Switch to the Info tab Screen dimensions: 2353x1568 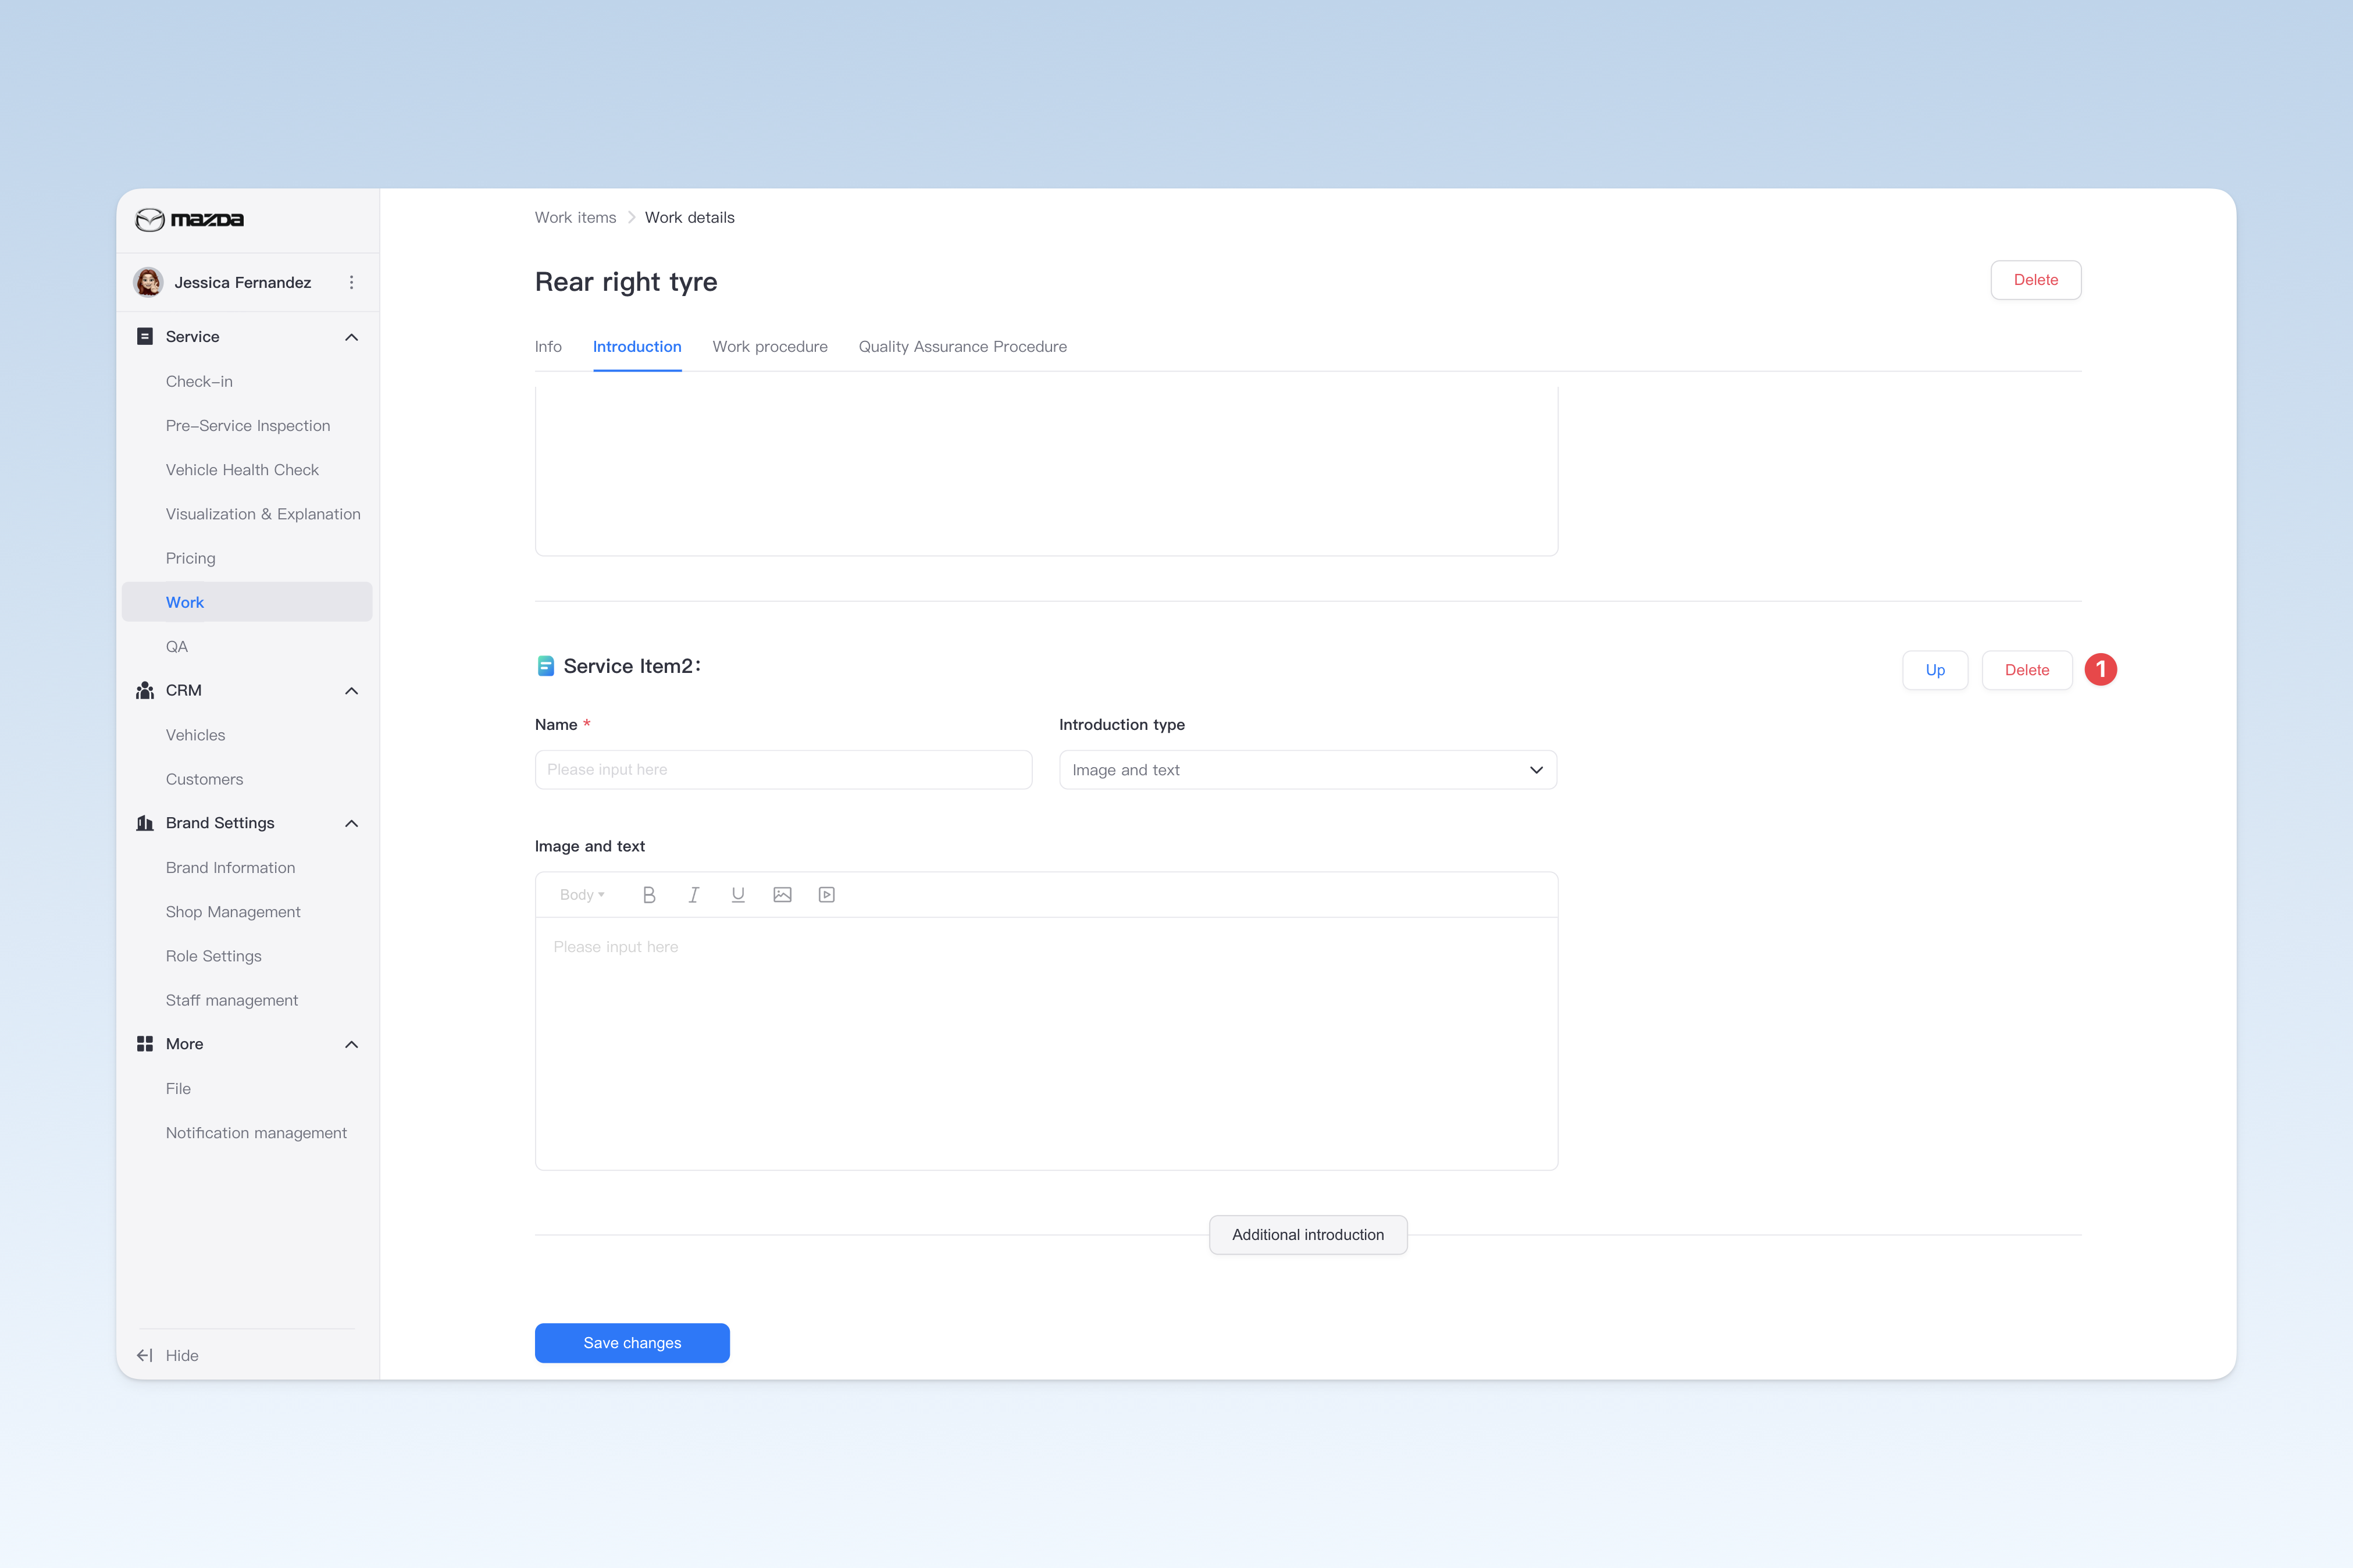pos(548,347)
